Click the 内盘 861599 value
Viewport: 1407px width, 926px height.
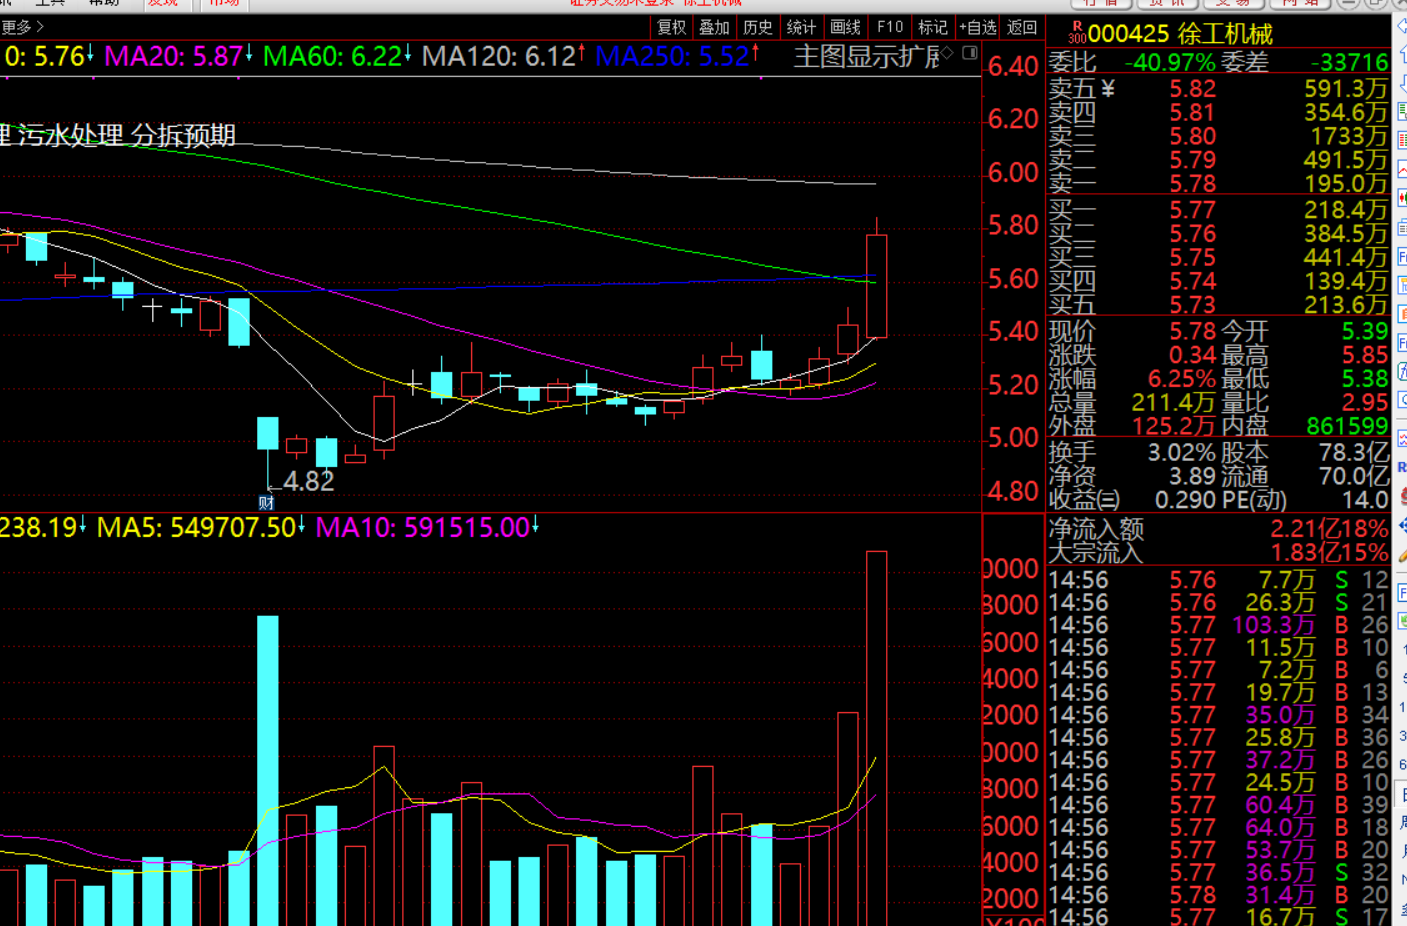click(1348, 426)
